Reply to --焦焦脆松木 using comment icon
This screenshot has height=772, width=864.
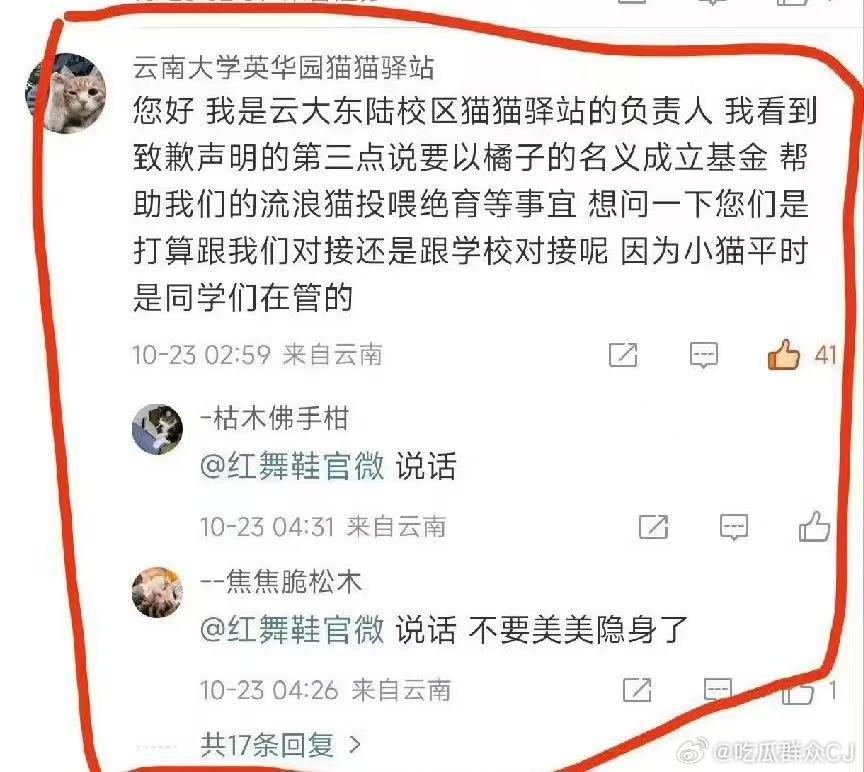(x=718, y=690)
